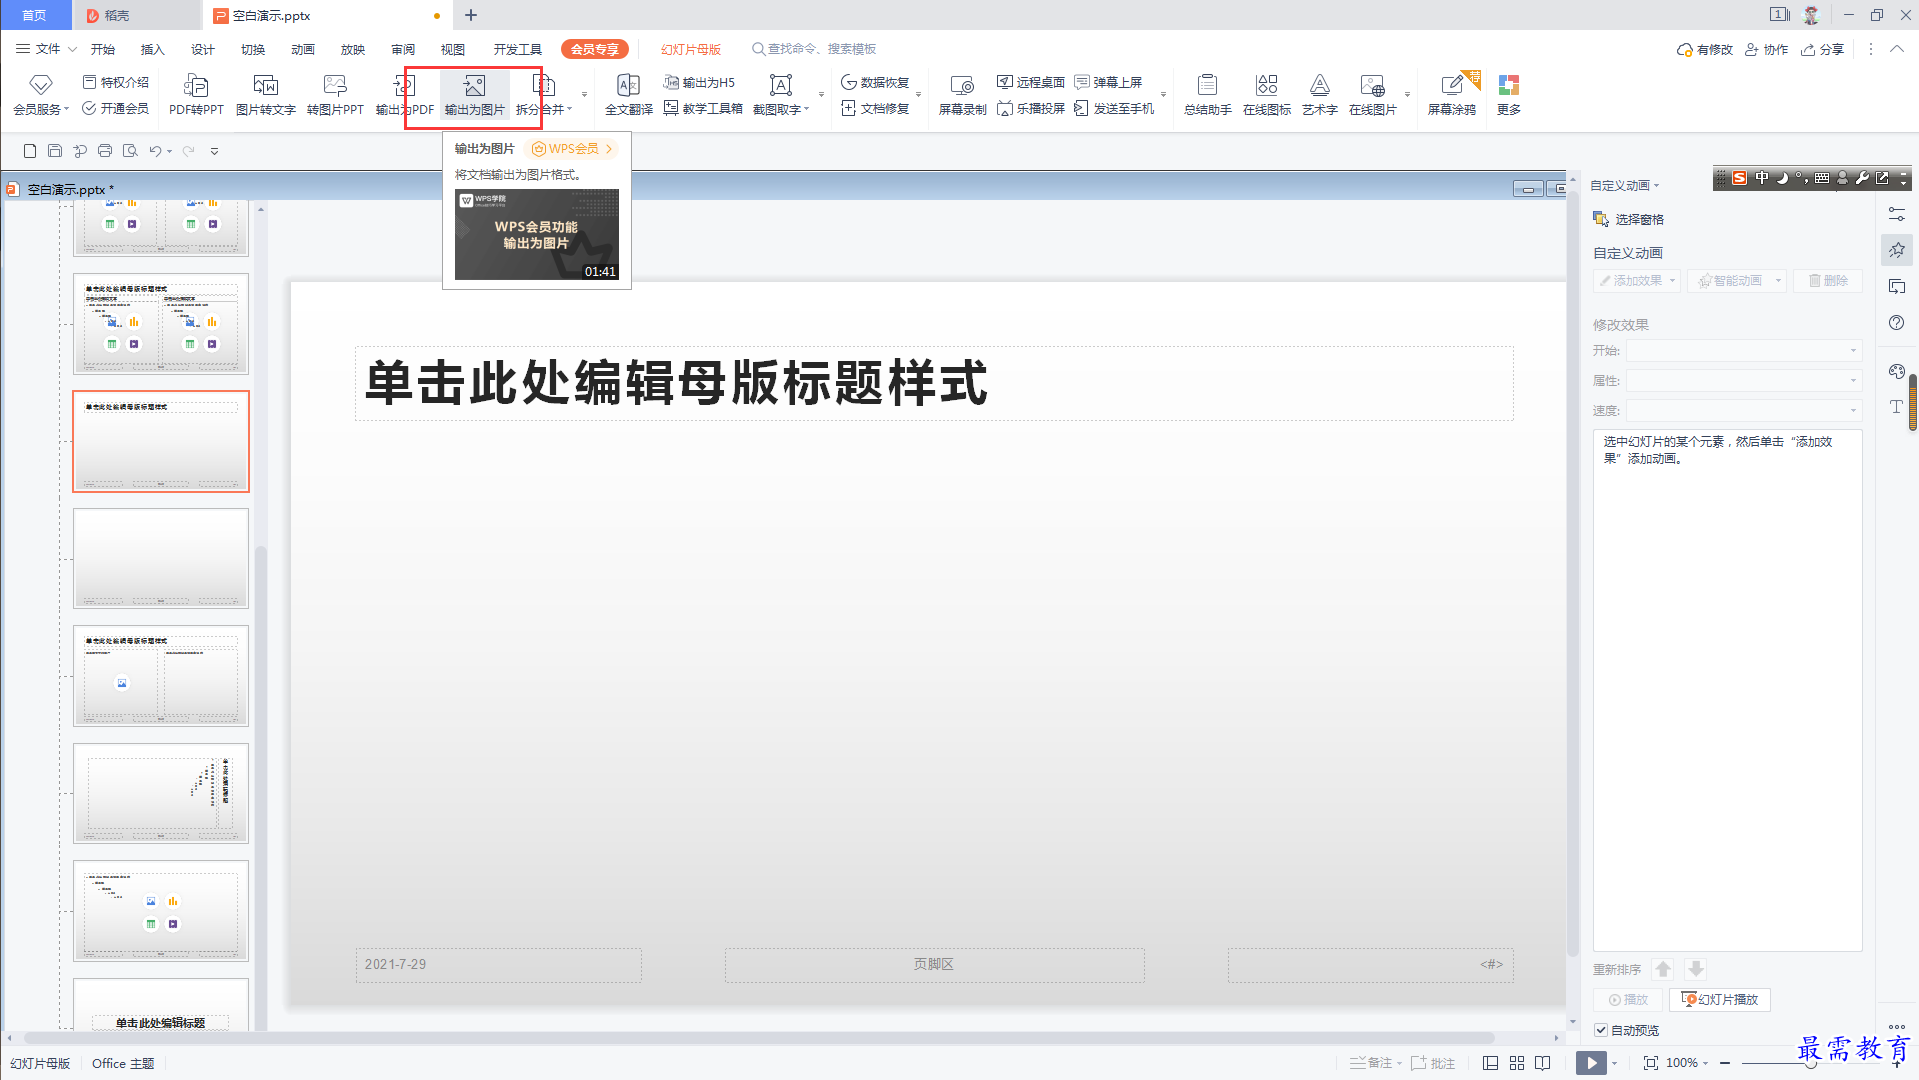Send file with 发送至手机
Viewport: 1919px width, 1080px height.
coord(1114,108)
